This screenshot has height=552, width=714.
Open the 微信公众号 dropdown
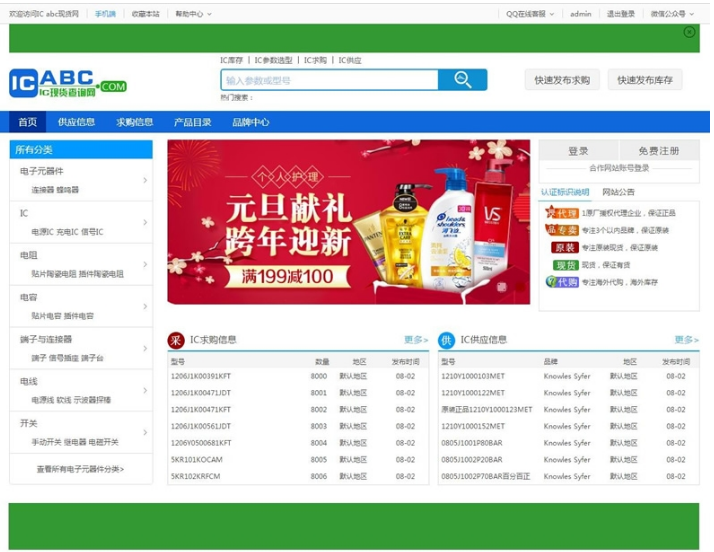tap(672, 14)
